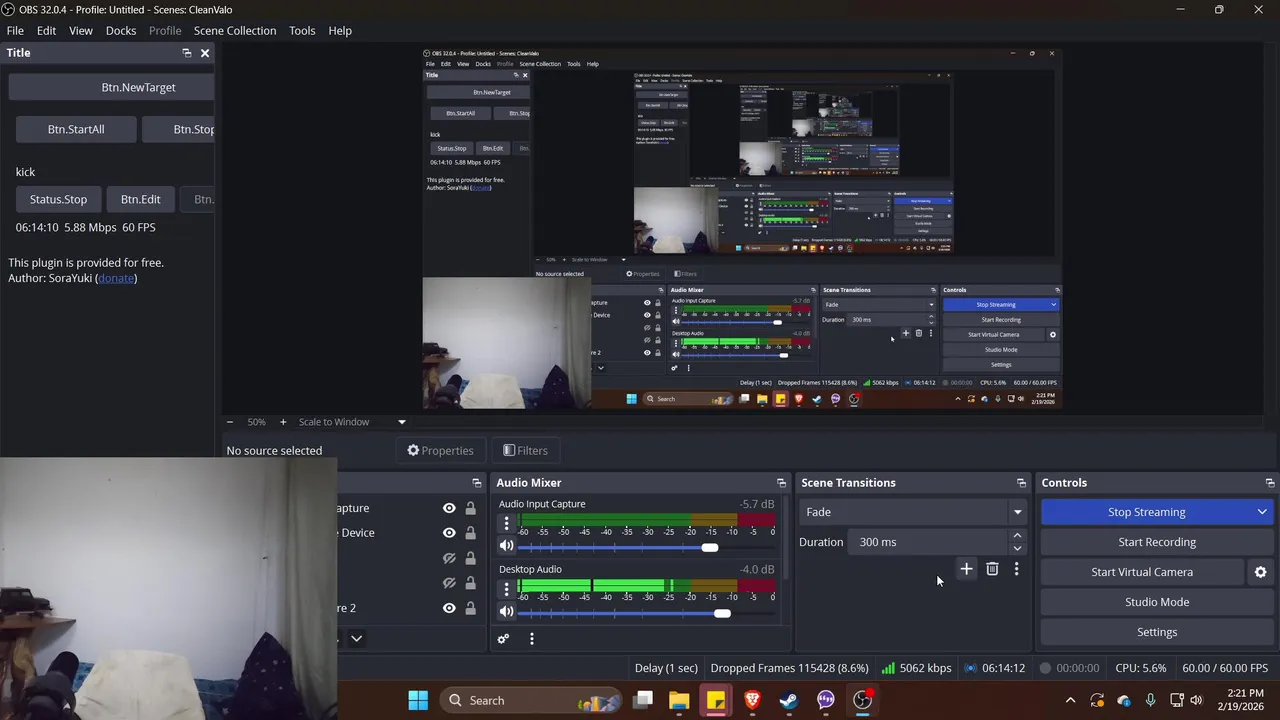Open the Tools menu

coord(302,31)
